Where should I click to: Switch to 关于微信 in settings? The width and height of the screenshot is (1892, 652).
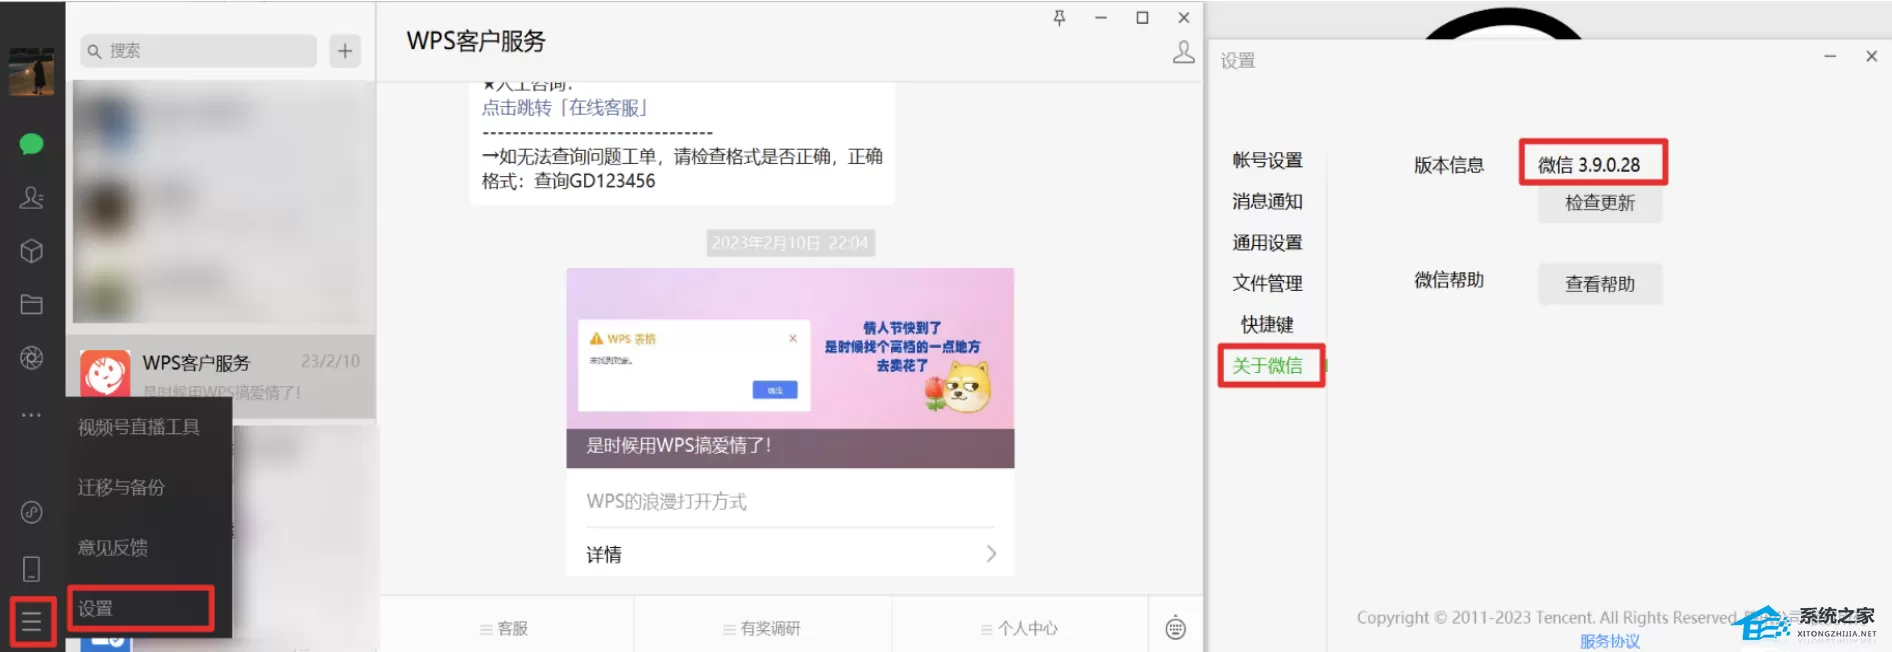1267,365
